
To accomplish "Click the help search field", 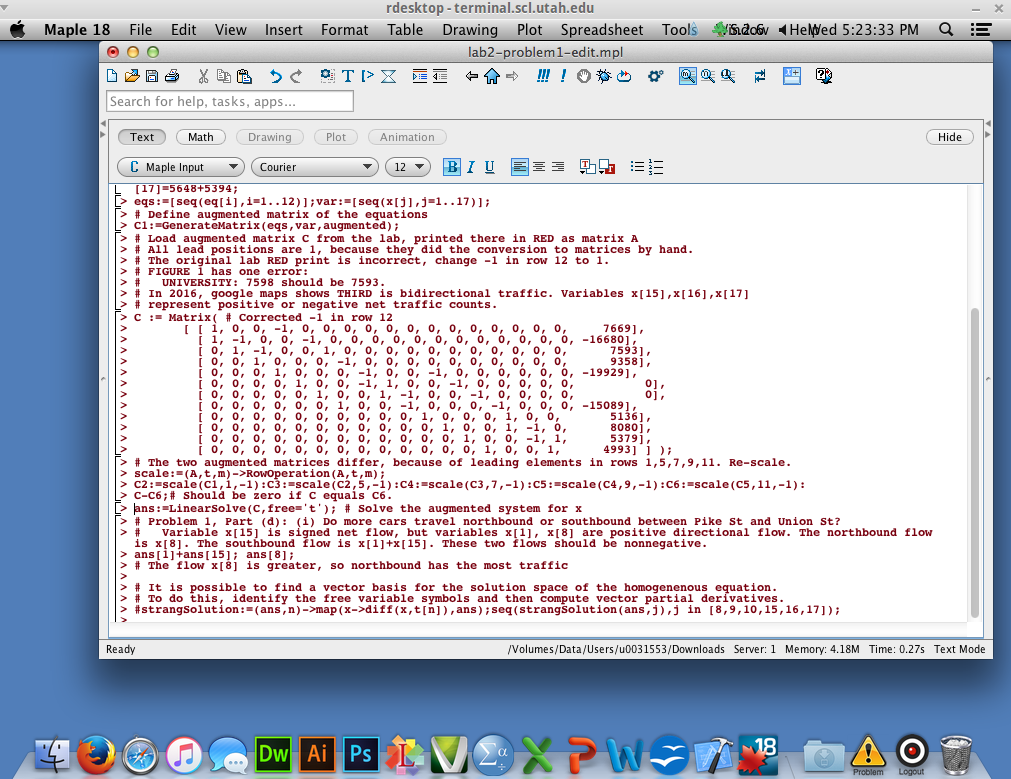I will 230,101.
